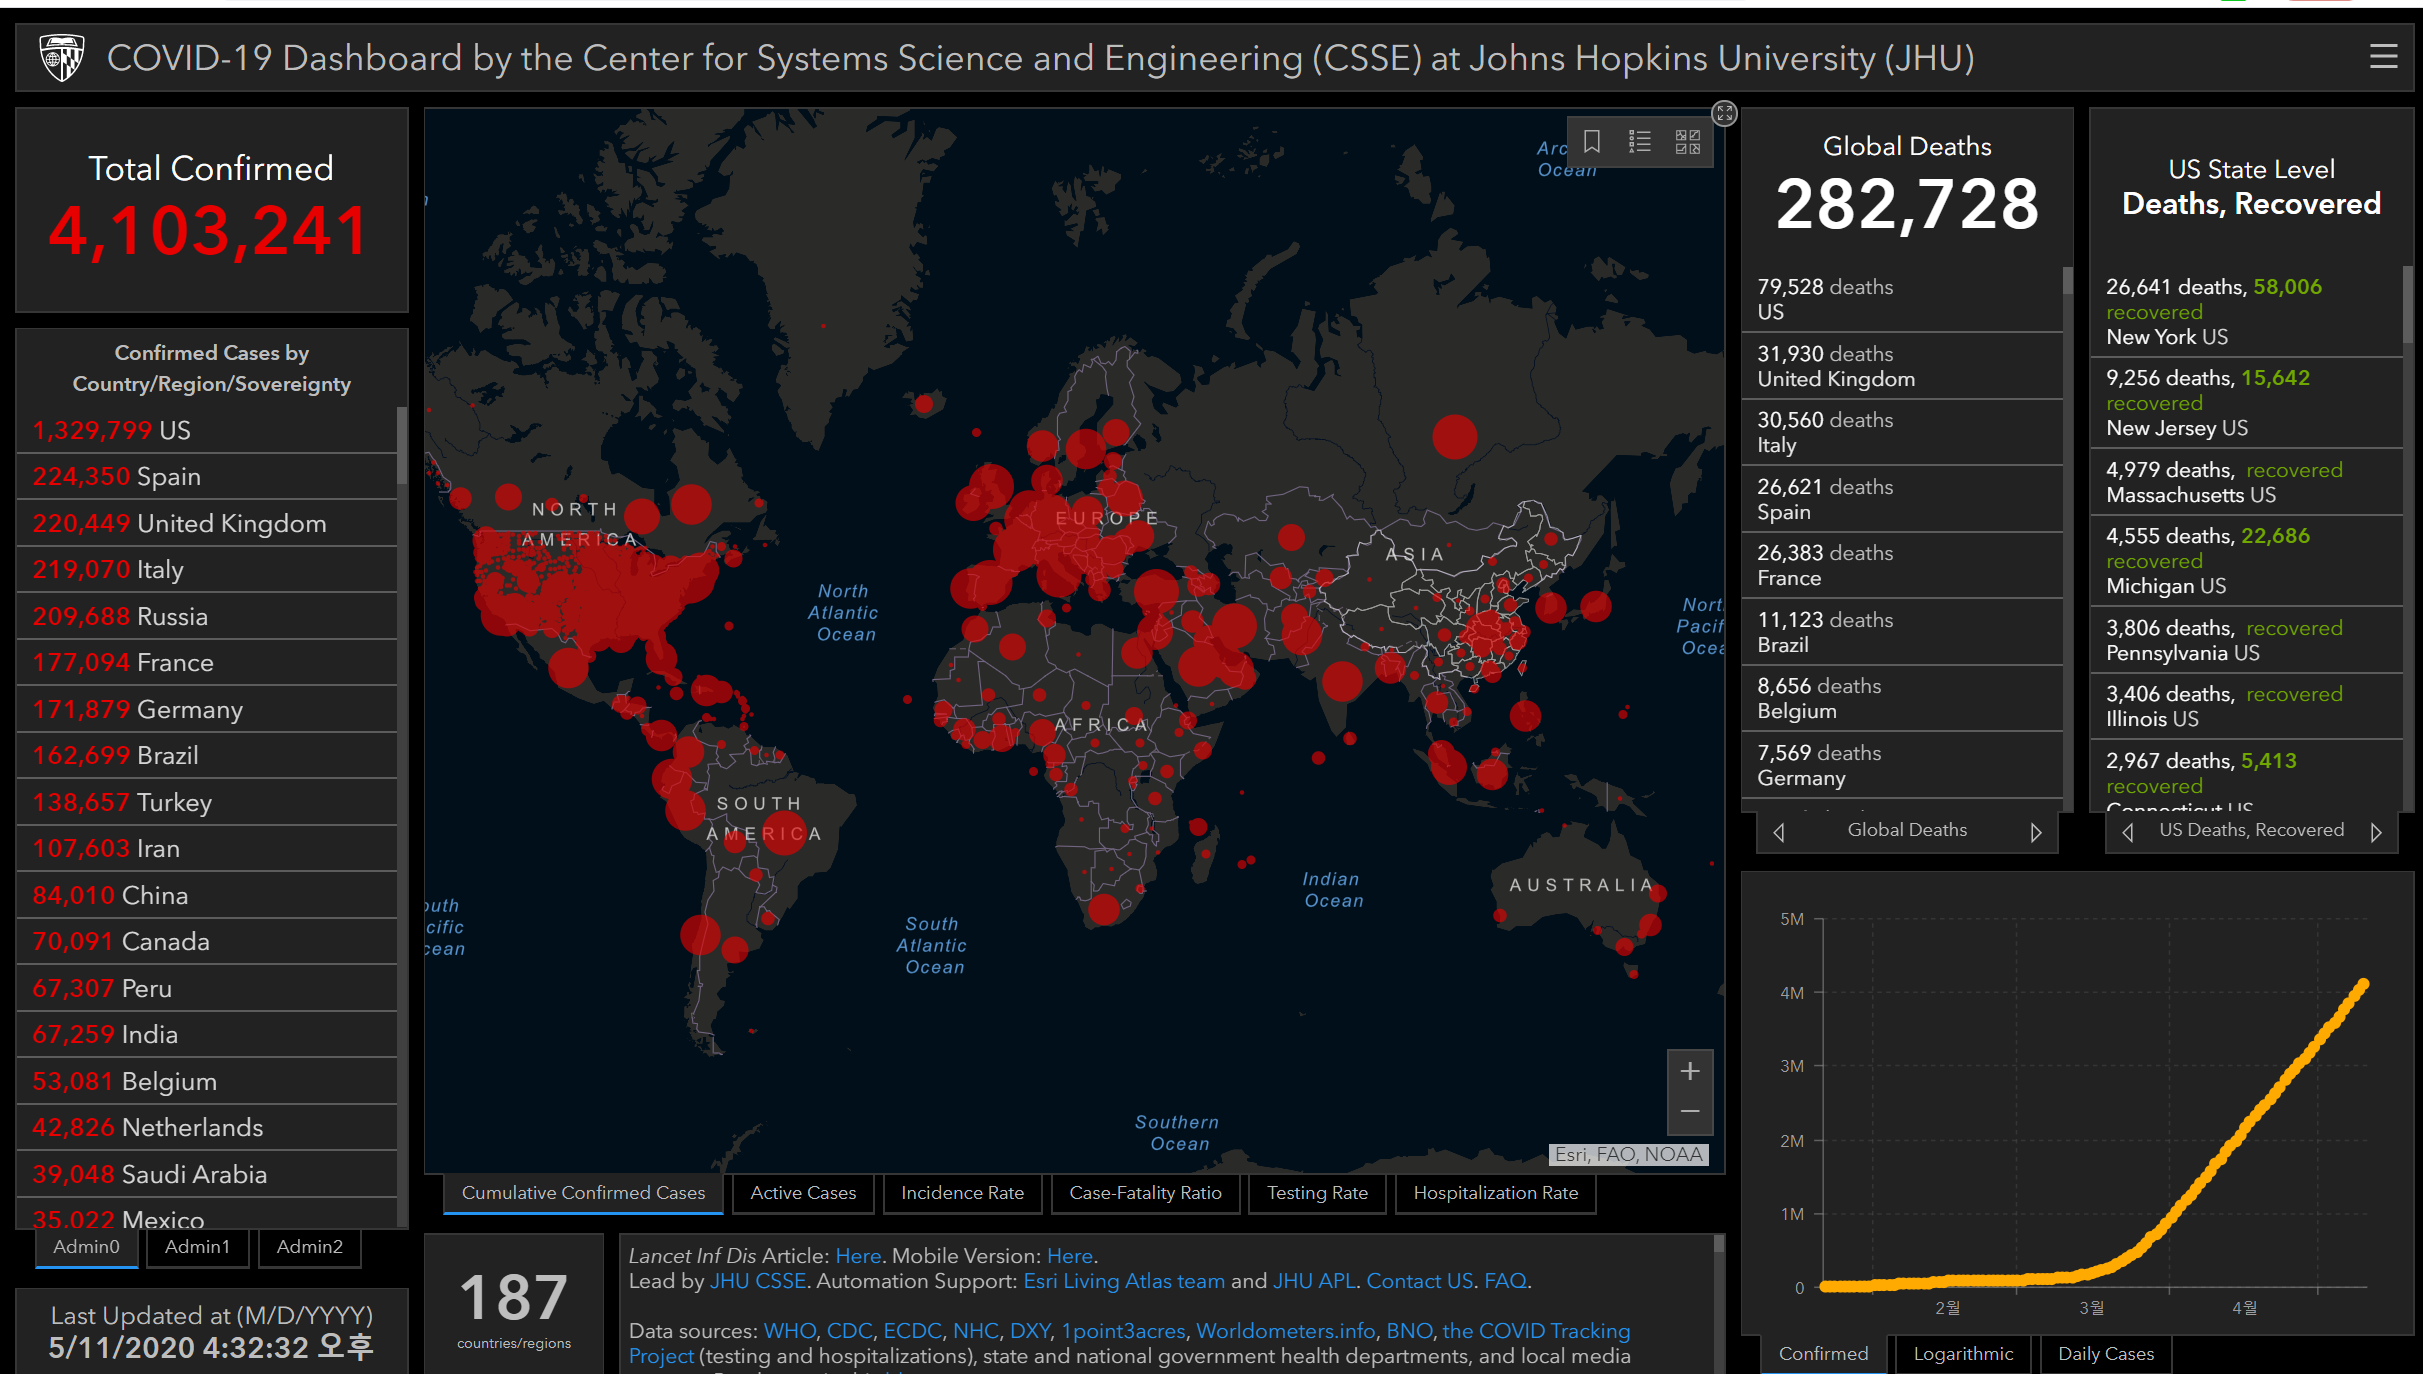Screen dimensions: 2423x1374
Task: Open the map bookmarks panel
Action: coord(1592,141)
